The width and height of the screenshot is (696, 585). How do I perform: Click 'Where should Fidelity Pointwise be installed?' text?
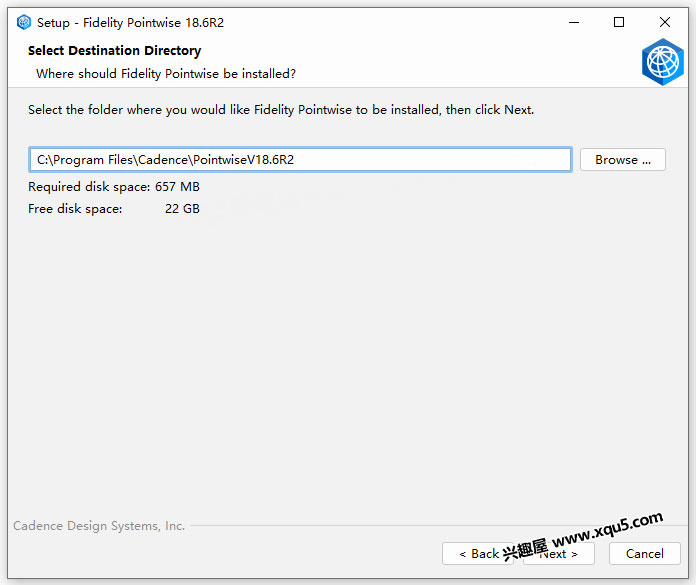(166, 74)
